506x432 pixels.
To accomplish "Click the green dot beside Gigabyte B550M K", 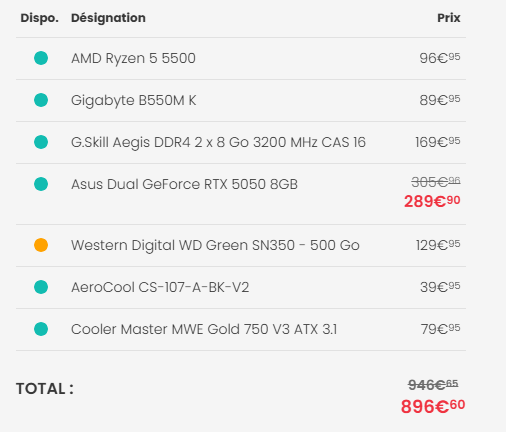I will pos(41,100).
